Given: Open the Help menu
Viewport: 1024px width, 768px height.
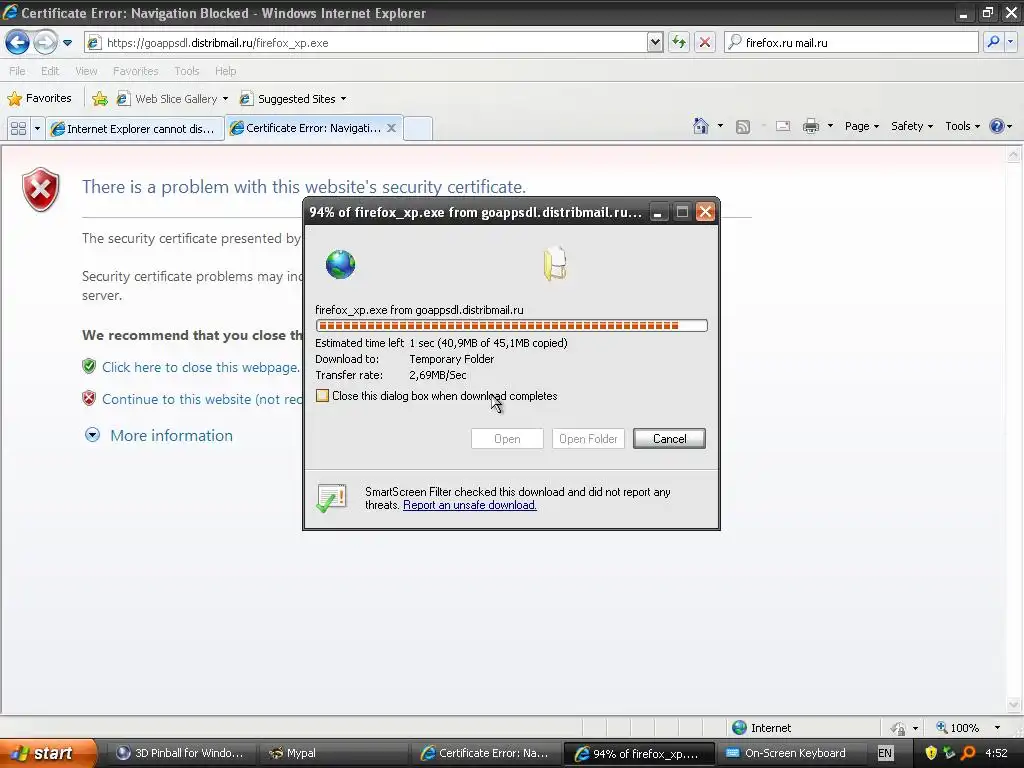Looking at the screenshot, I should click(x=226, y=71).
